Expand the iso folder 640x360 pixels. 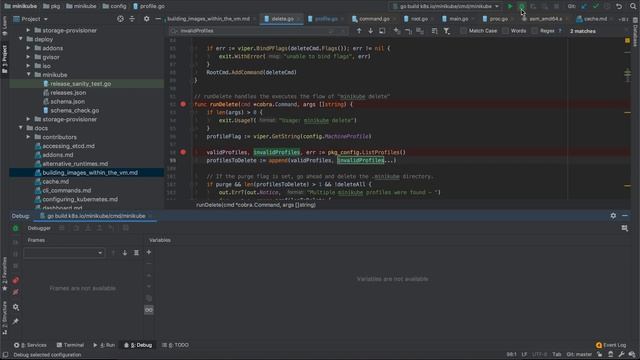point(28,66)
